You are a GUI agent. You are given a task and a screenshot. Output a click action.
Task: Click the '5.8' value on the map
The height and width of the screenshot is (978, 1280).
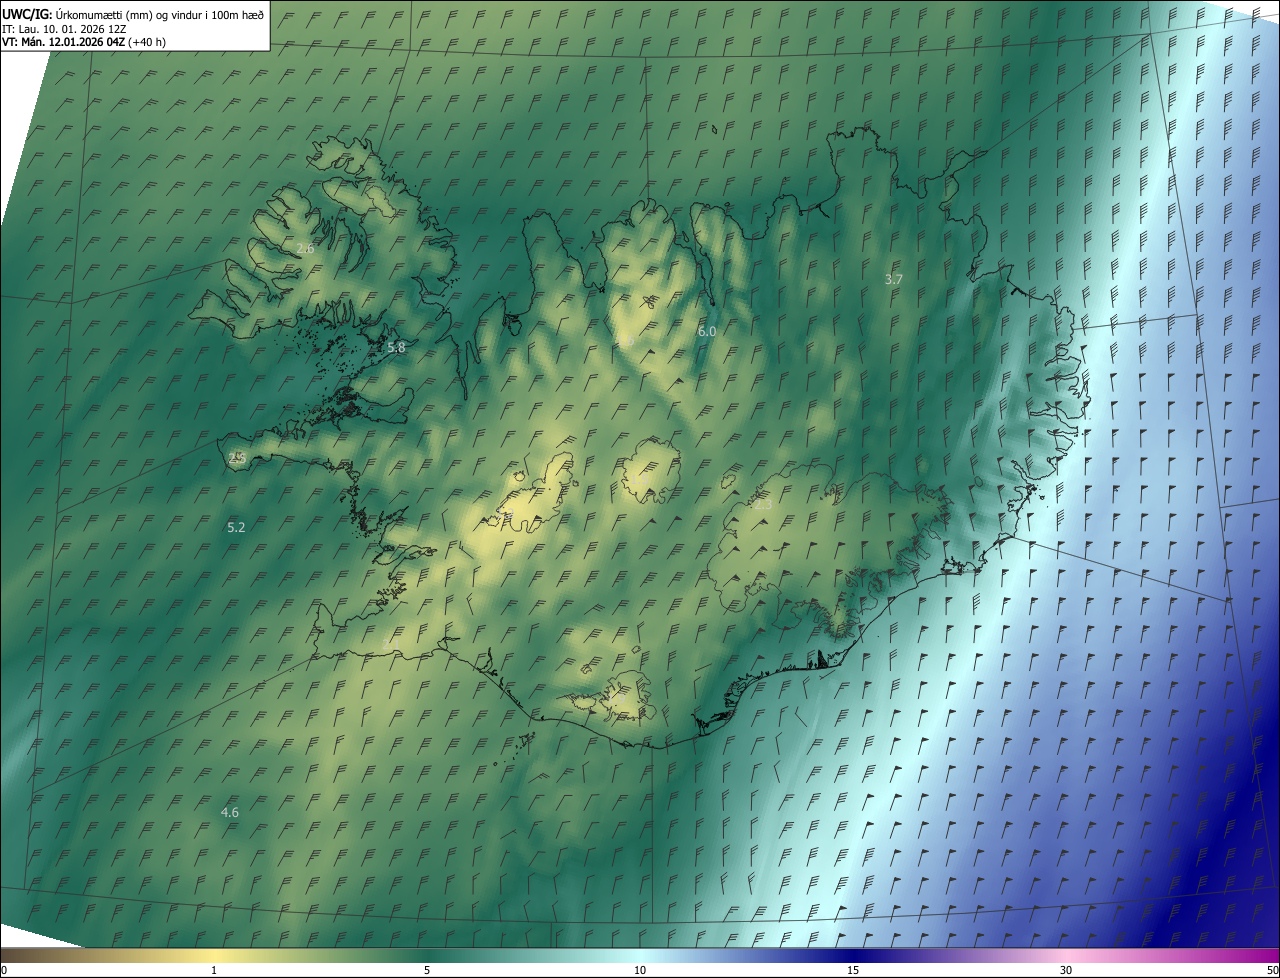(396, 347)
